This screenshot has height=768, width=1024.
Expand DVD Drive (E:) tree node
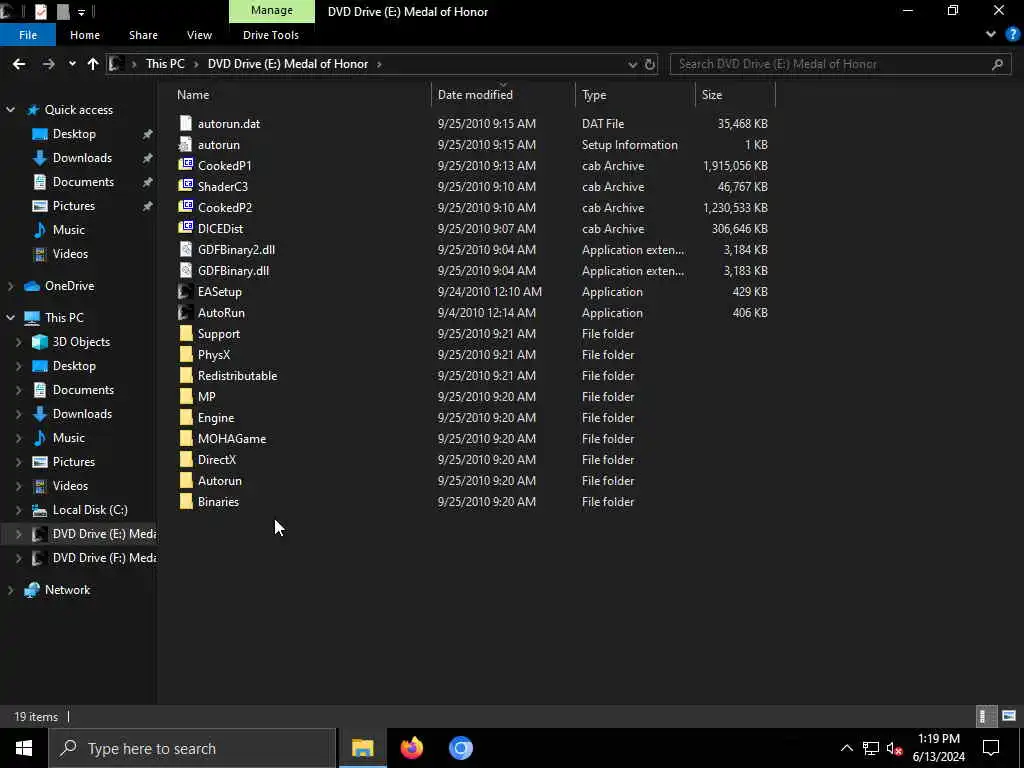point(18,534)
